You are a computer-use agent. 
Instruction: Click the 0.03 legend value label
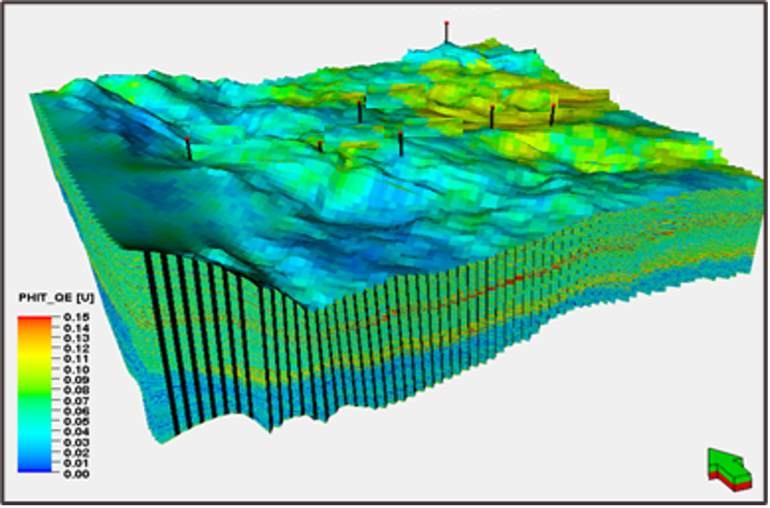76,442
